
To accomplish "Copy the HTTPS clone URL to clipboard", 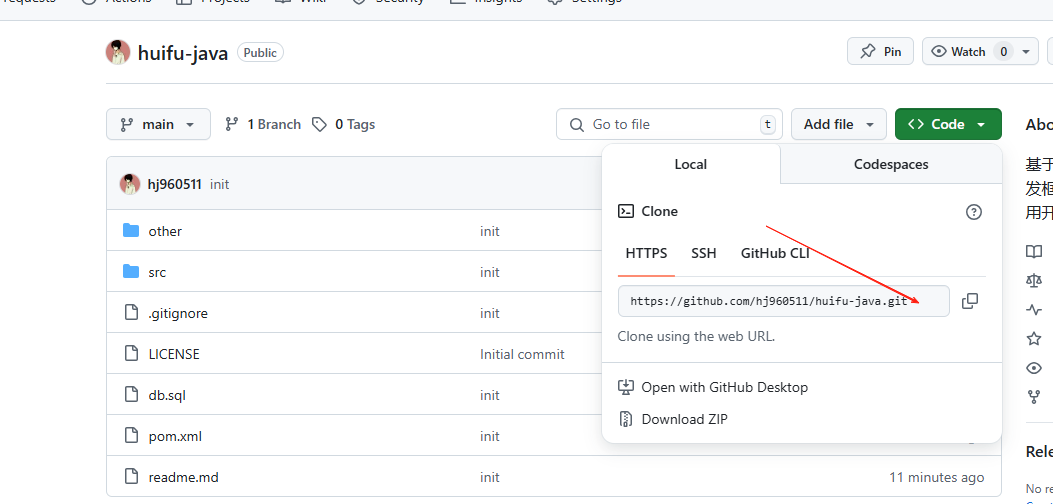I will pyautogui.click(x=970, y=301).
